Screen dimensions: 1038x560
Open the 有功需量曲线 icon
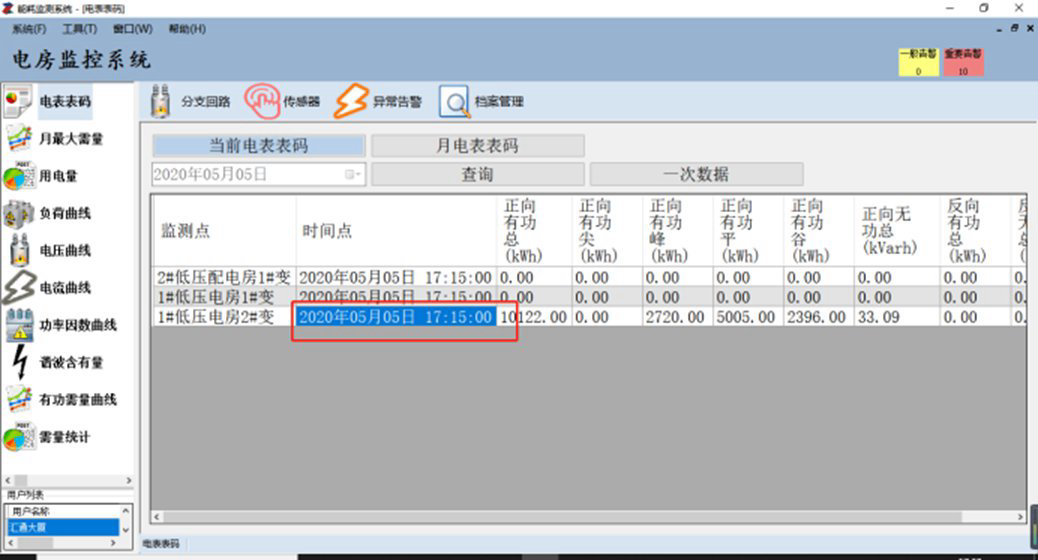(19, 399)
